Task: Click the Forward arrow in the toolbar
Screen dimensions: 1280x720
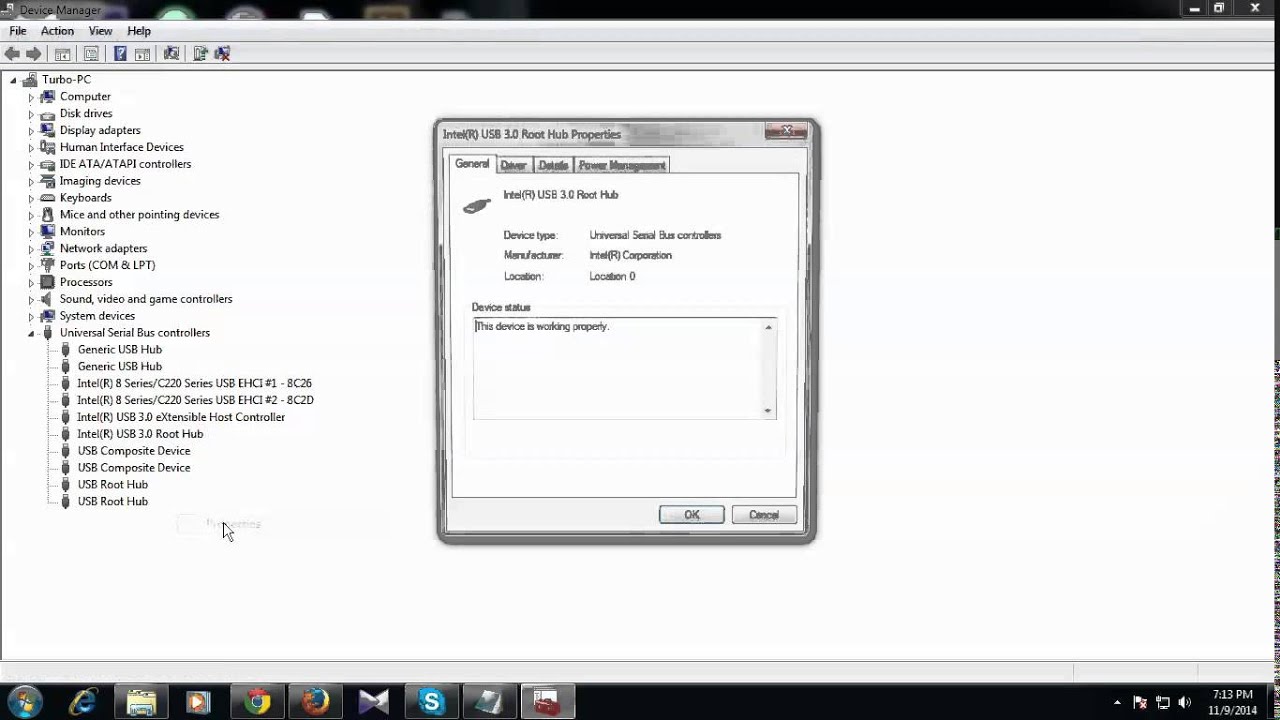Action: pos(34,54)
